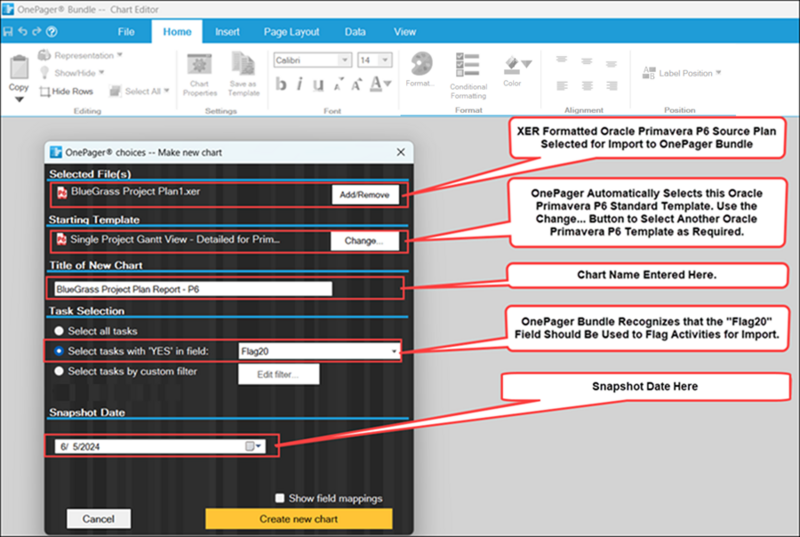Image resolution: width=800 pixels, height=537 pixels.
Task: Click the Edit filter... button
Action: pos(279,374)
